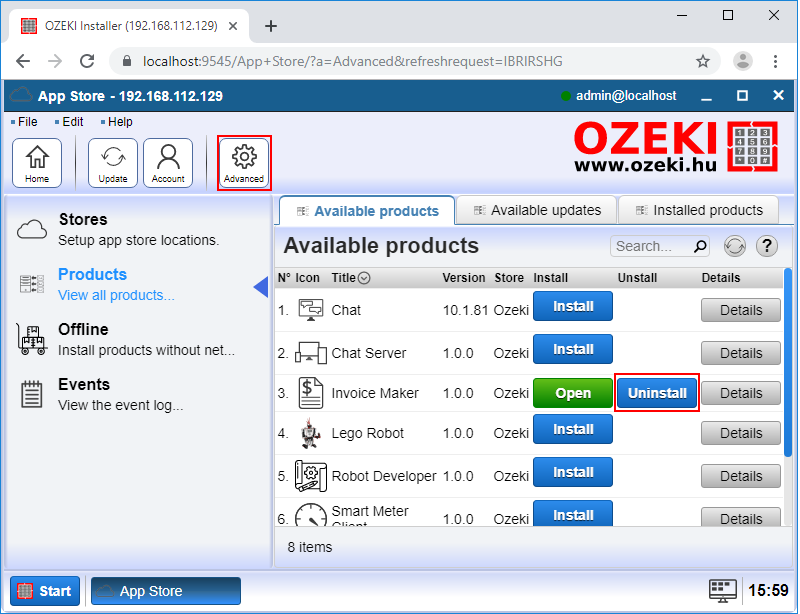
Task: Open the browser profile avatar icon
Action: 743,61
